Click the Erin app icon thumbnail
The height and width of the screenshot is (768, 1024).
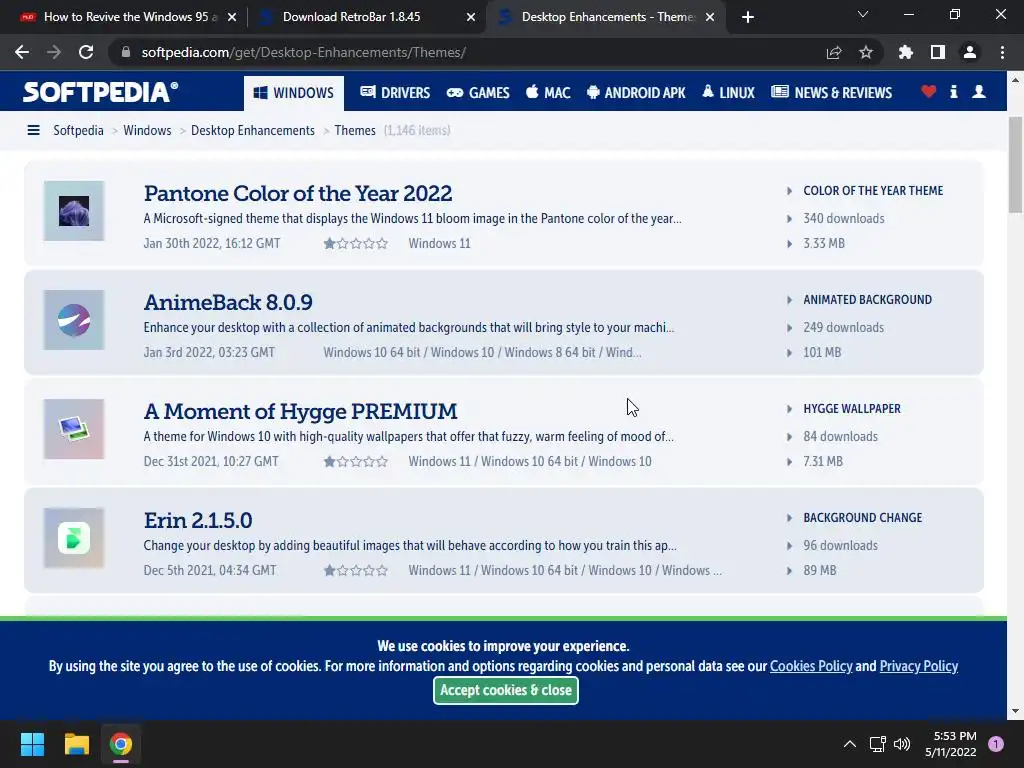coord(74,538)
